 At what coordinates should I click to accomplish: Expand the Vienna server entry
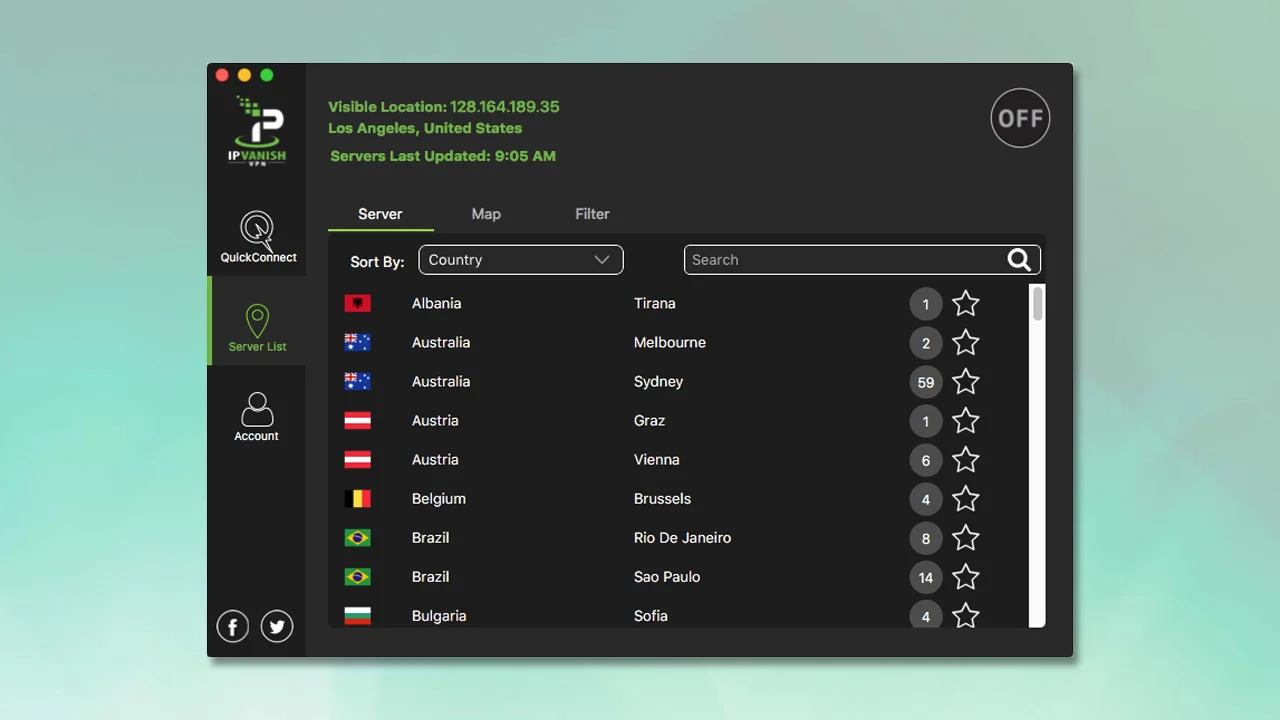coord(656,459)
